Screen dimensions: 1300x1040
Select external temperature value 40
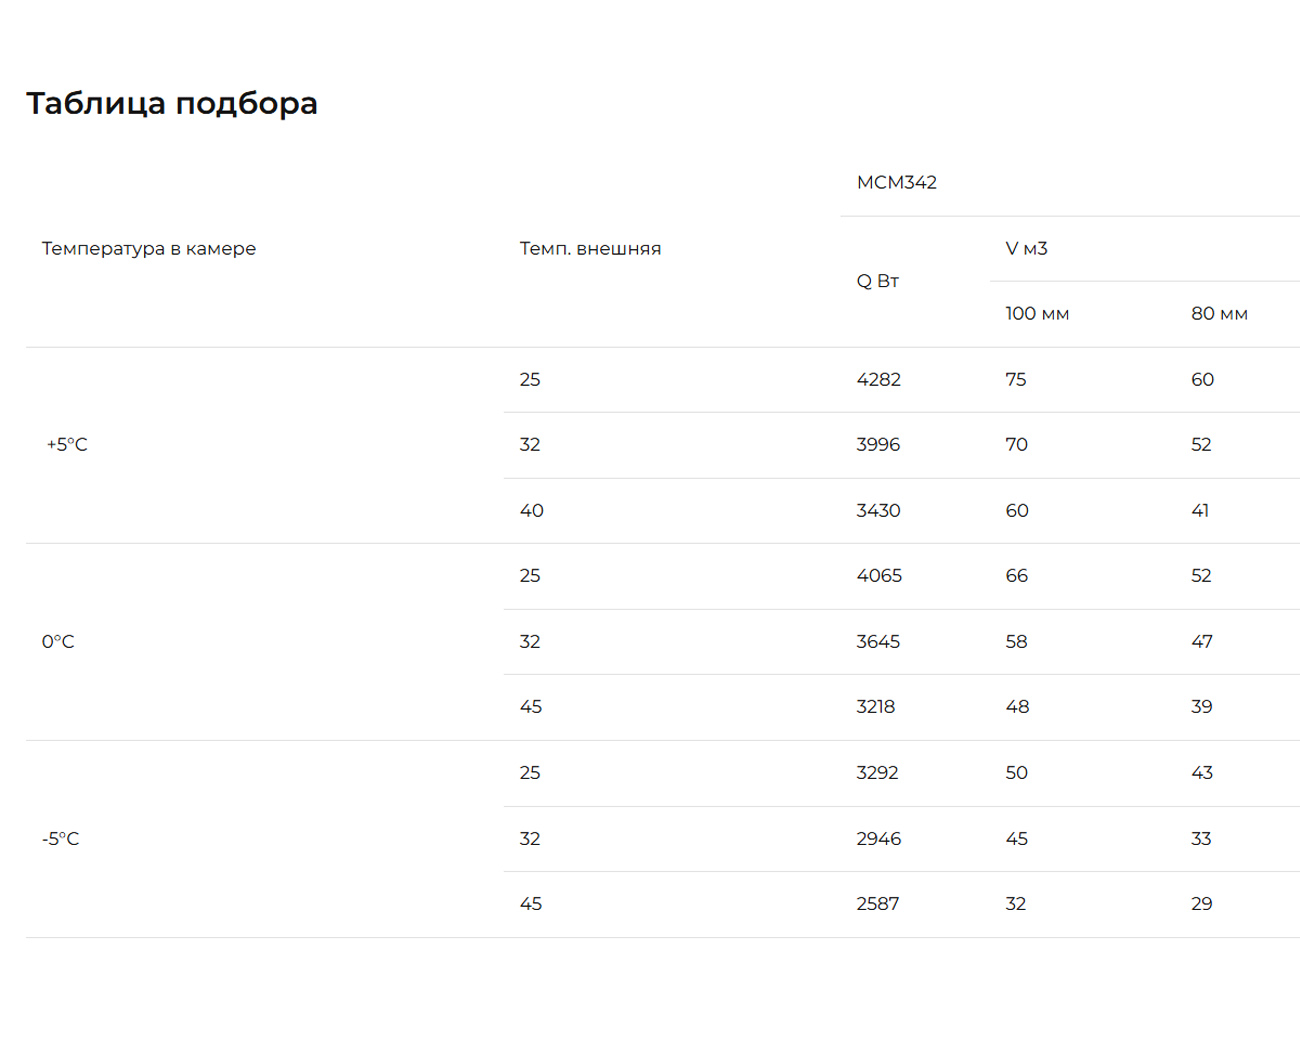(x=531, y=511)
